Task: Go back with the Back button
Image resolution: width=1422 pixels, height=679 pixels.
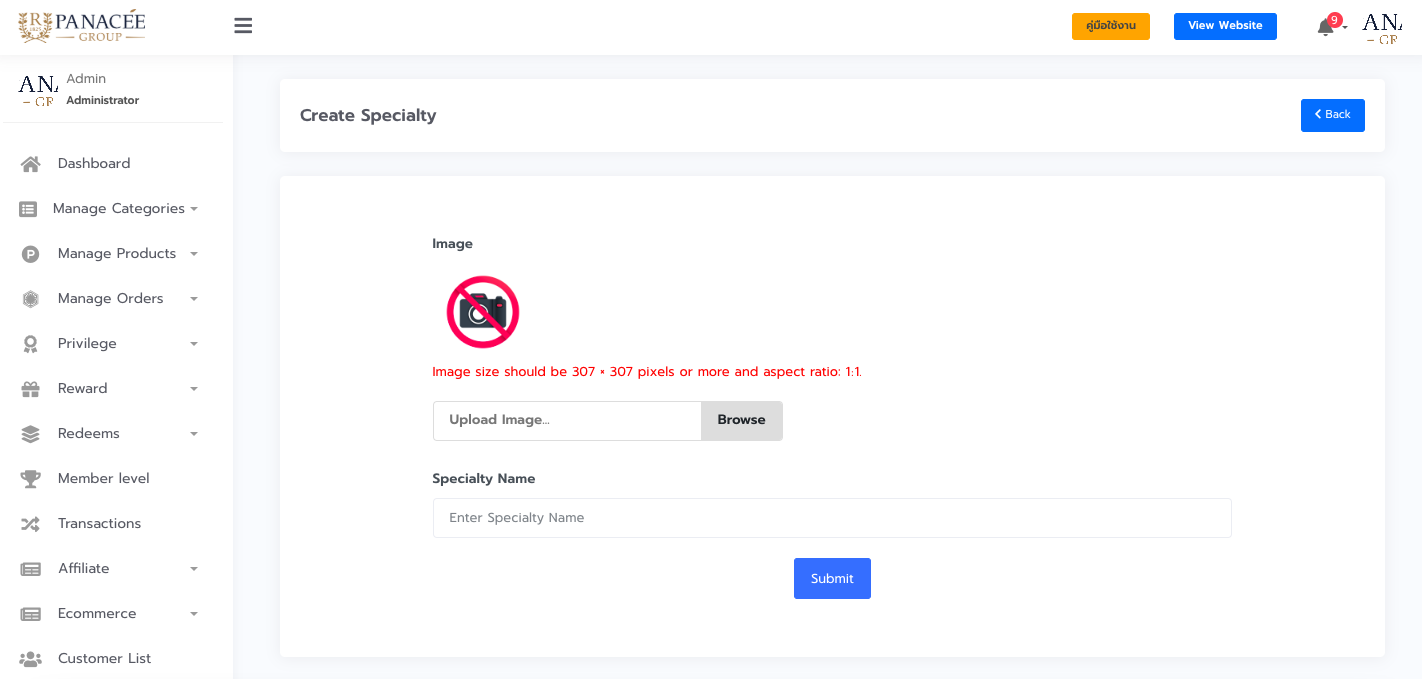Action: pos(1332,115)
